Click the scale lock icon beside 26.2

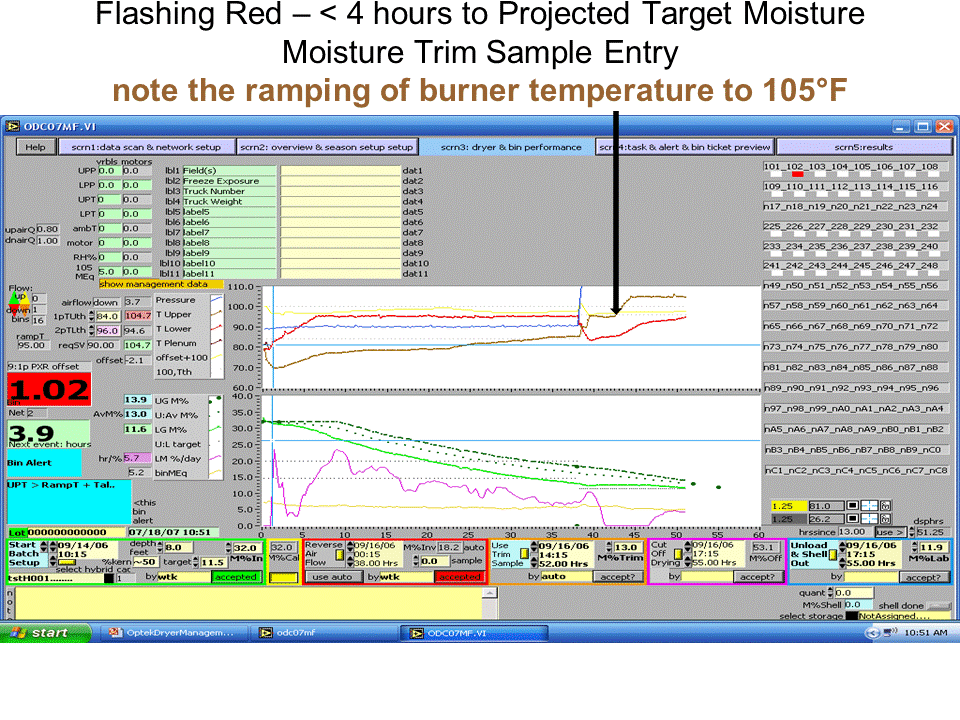852,519
